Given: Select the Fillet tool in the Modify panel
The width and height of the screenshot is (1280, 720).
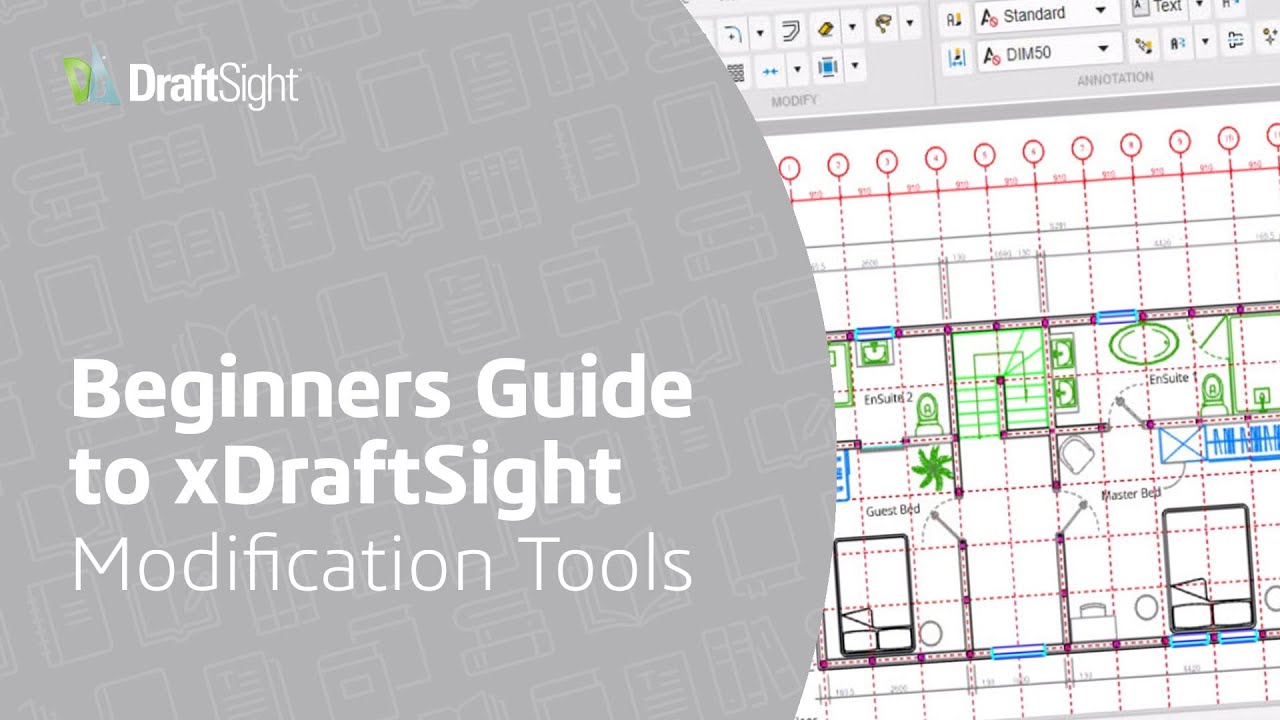Looking at the screenshot, I should pyautogui.click(x=732, y=34).
